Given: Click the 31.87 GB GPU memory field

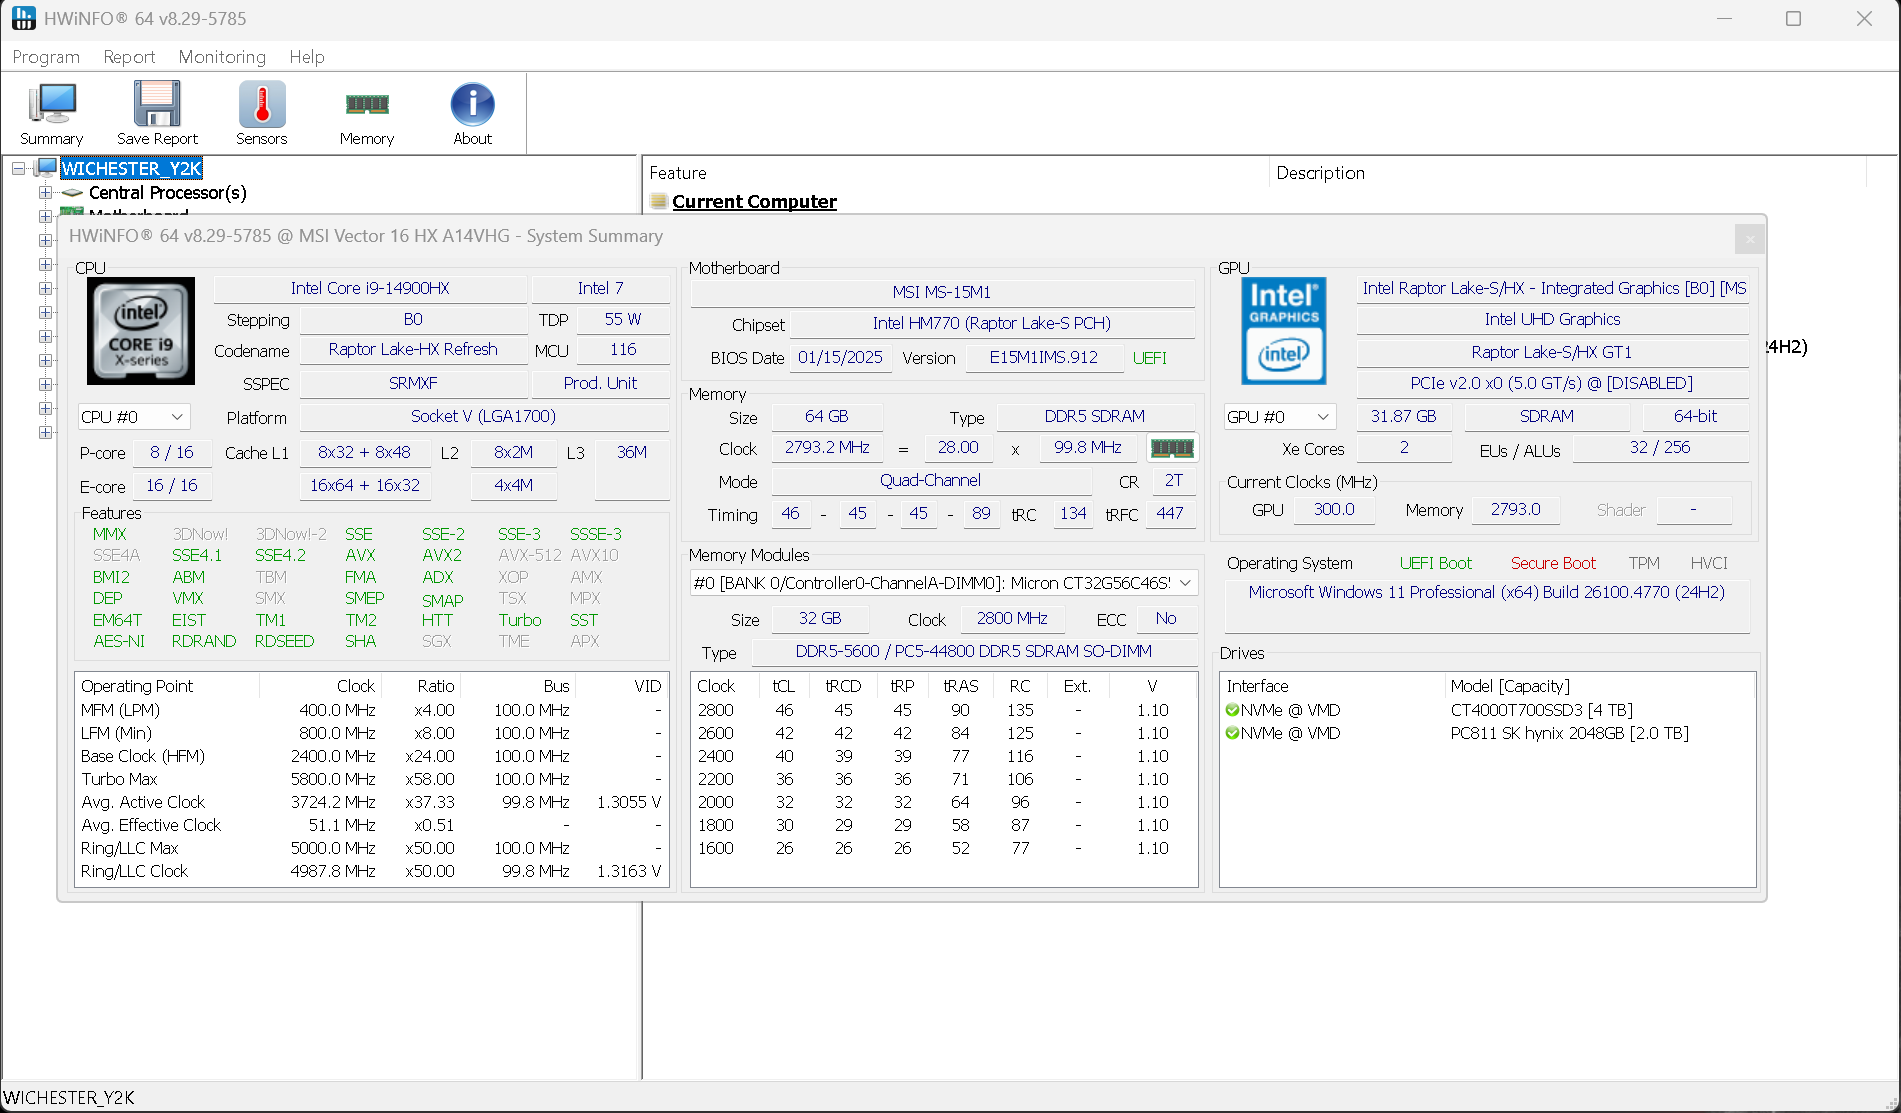Looking at the screenshot, I should pyautogui.click(x=1404, y=416).
